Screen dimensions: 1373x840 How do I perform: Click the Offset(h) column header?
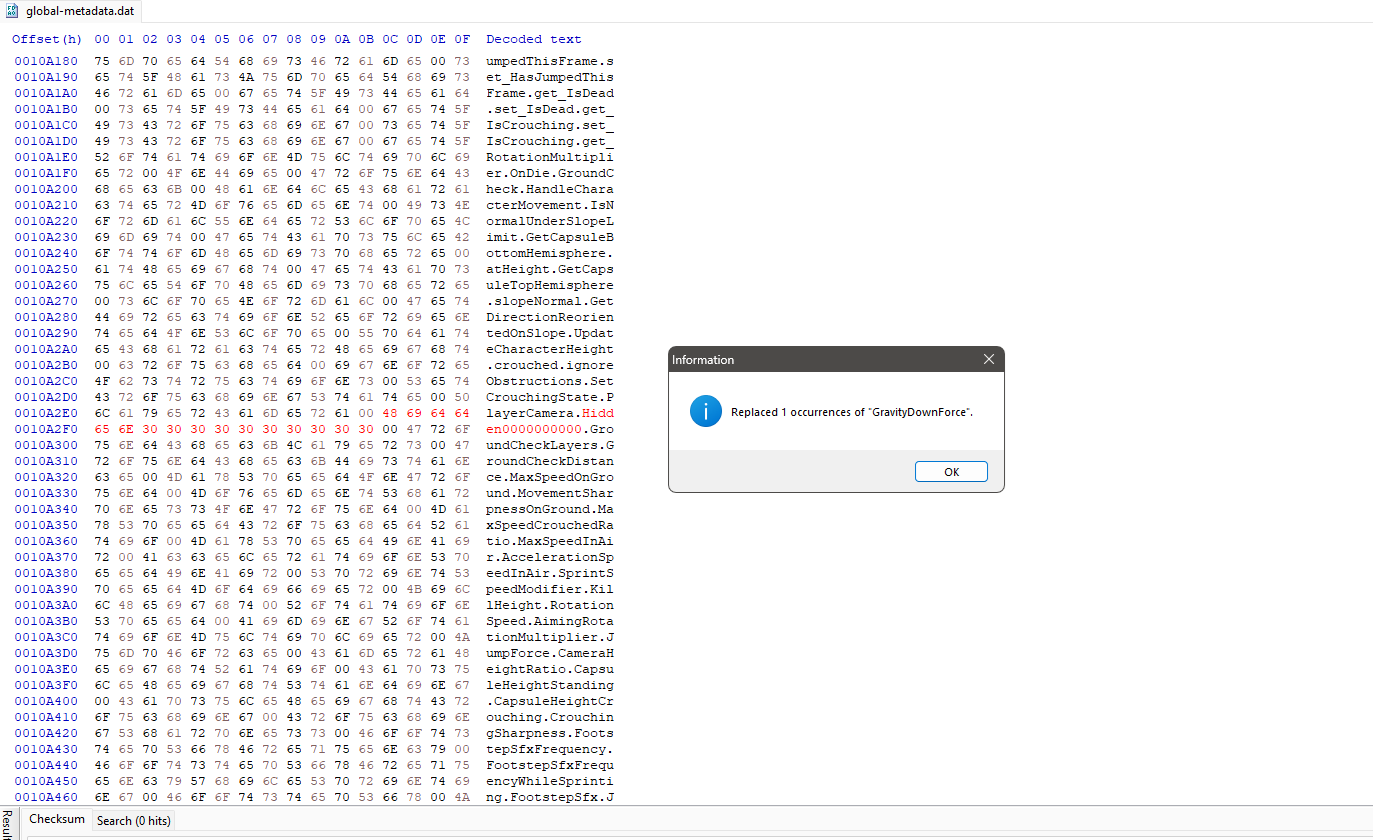click(x=47, y=40)
